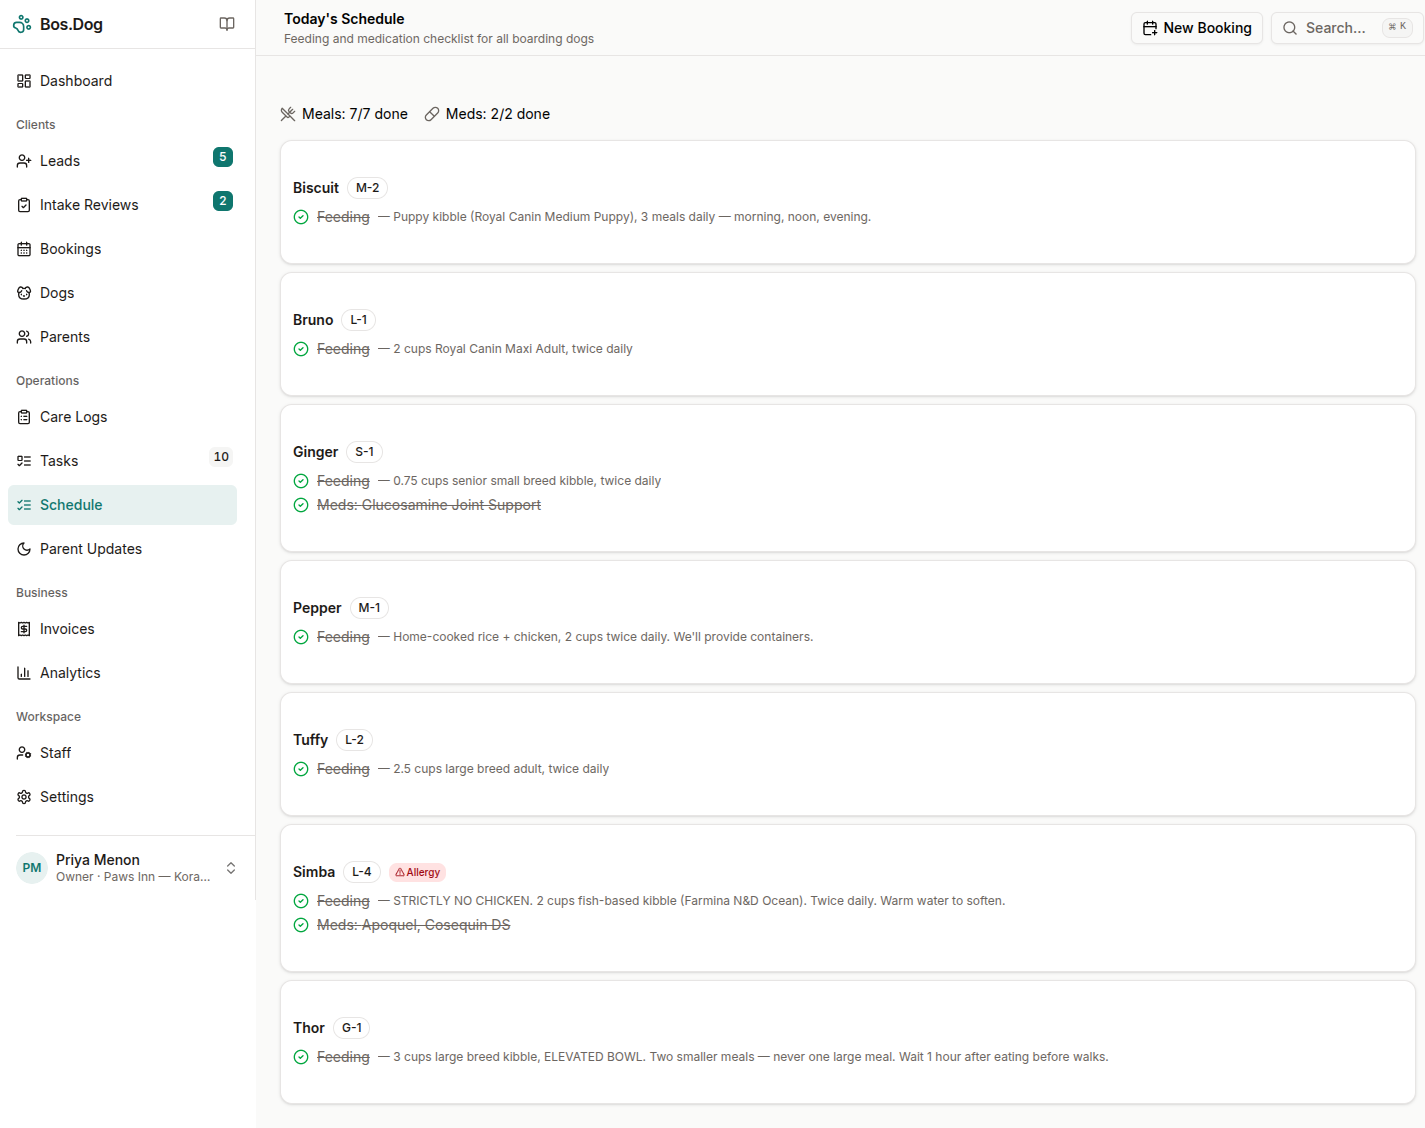Create a New Booking
Screen dimensions: 1425x1128
[1197, 27]
